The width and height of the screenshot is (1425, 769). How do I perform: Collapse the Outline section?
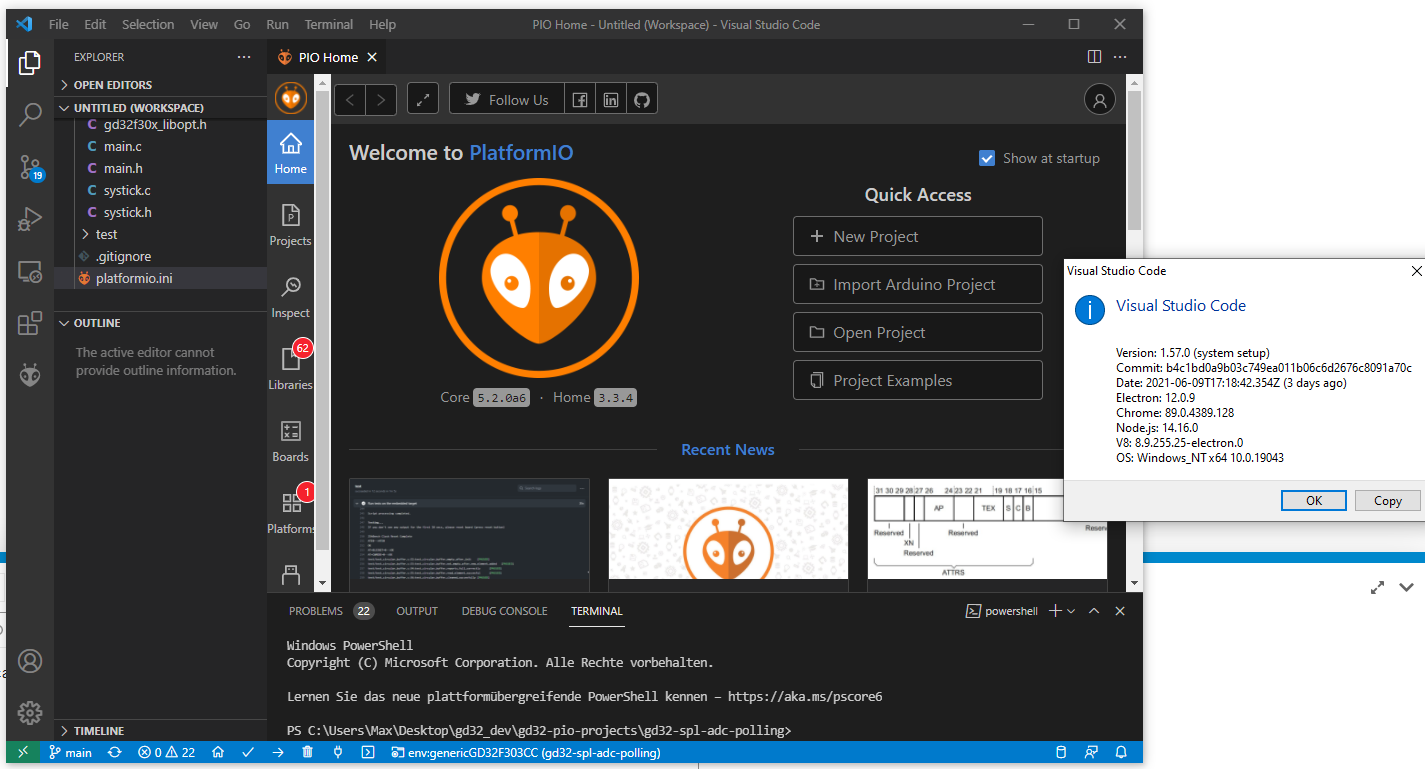[160, 323]
